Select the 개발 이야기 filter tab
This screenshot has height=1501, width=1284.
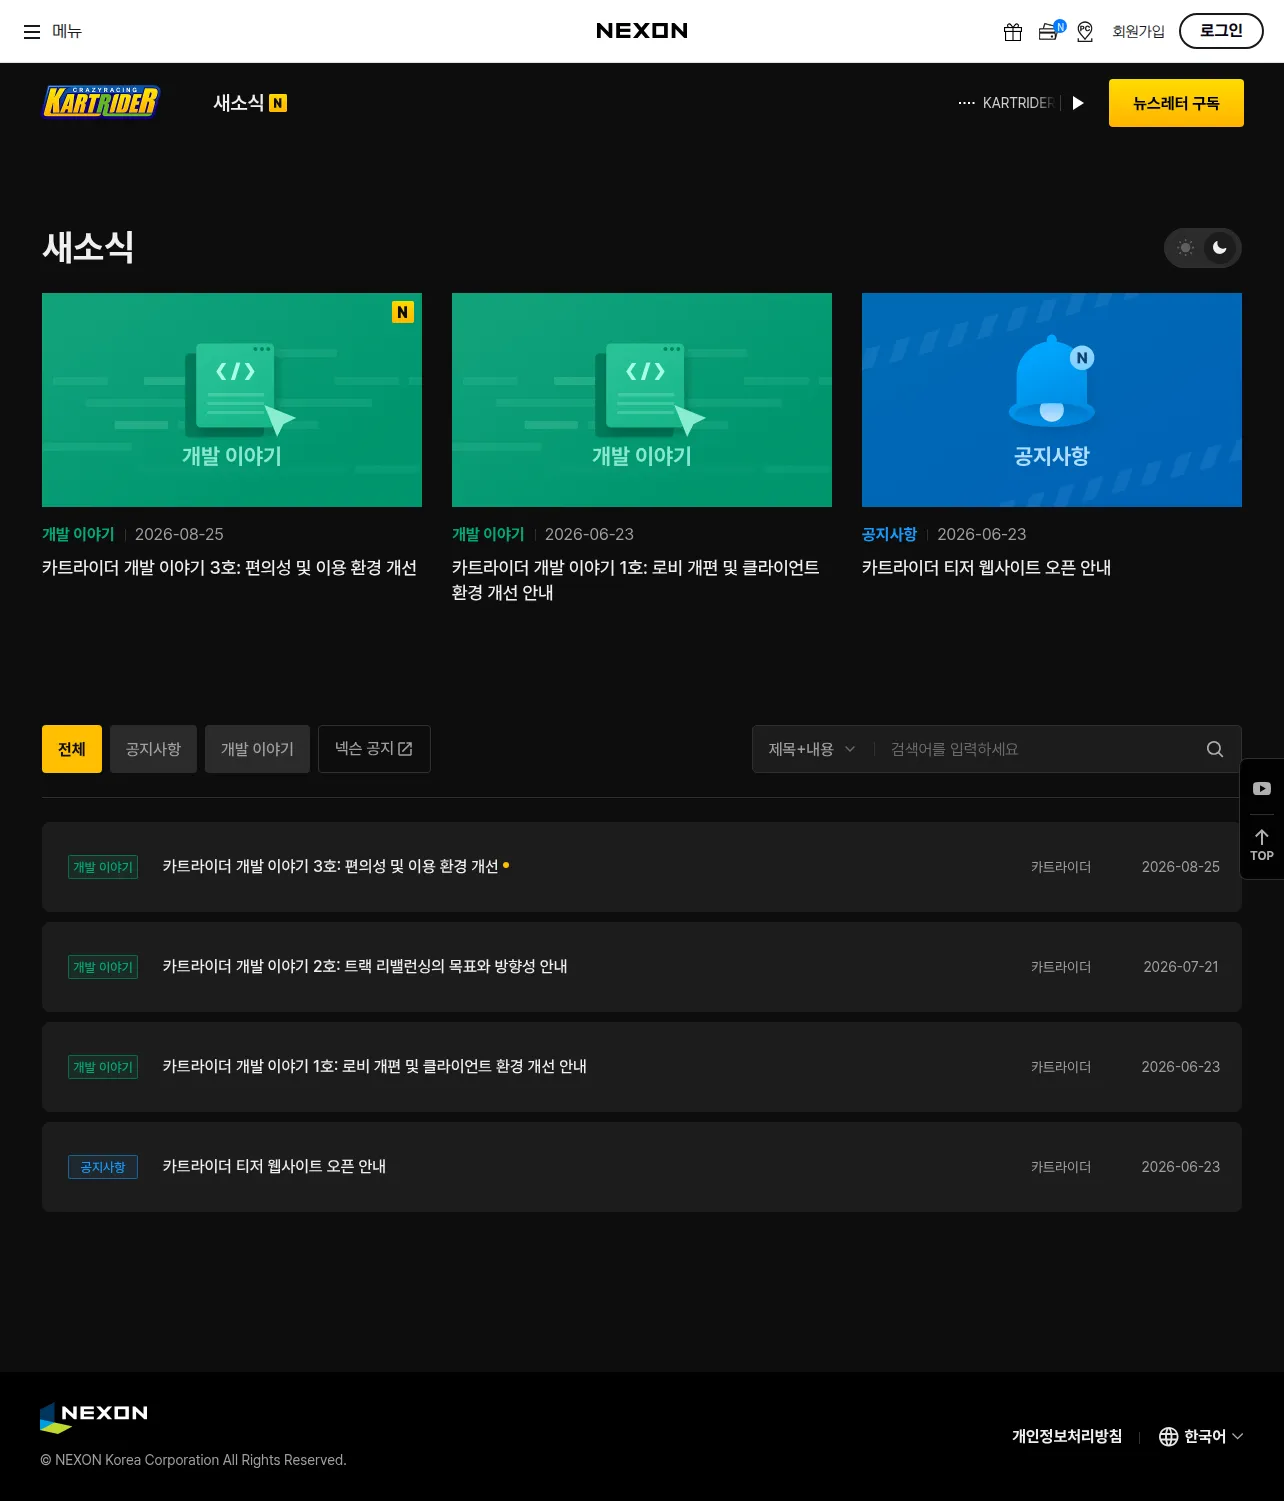[257, 749]
